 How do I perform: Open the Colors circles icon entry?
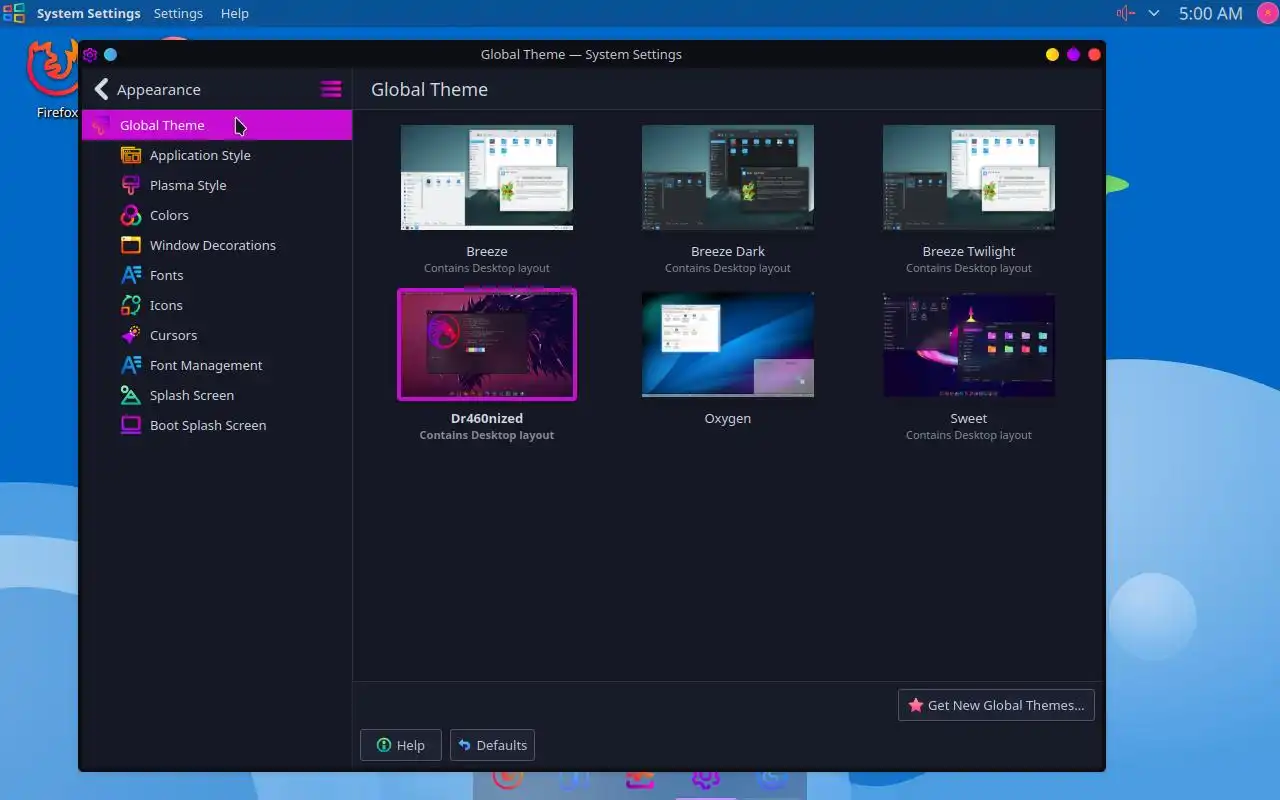click(x=131, y=215)
